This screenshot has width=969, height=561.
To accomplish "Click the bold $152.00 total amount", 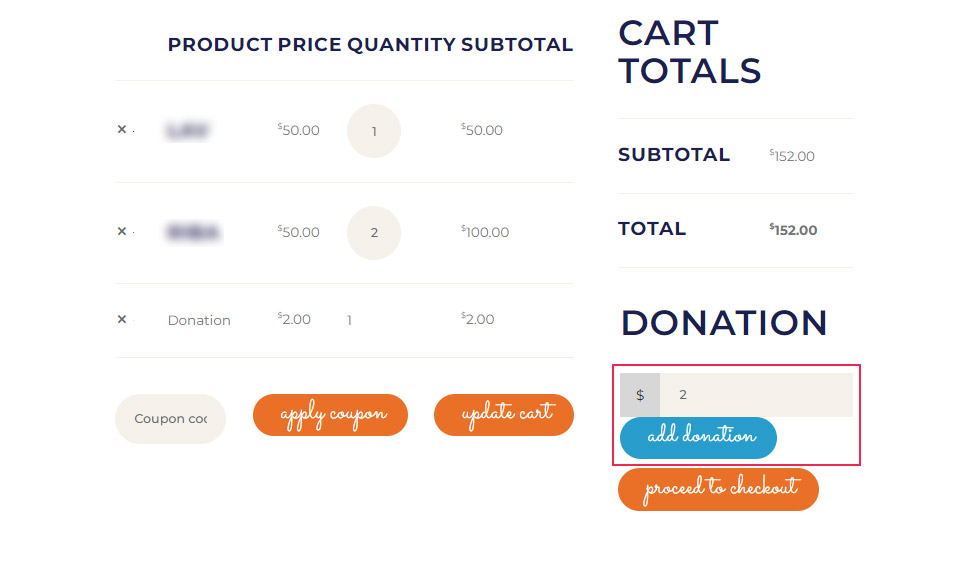I will click(x=793, y=230).
